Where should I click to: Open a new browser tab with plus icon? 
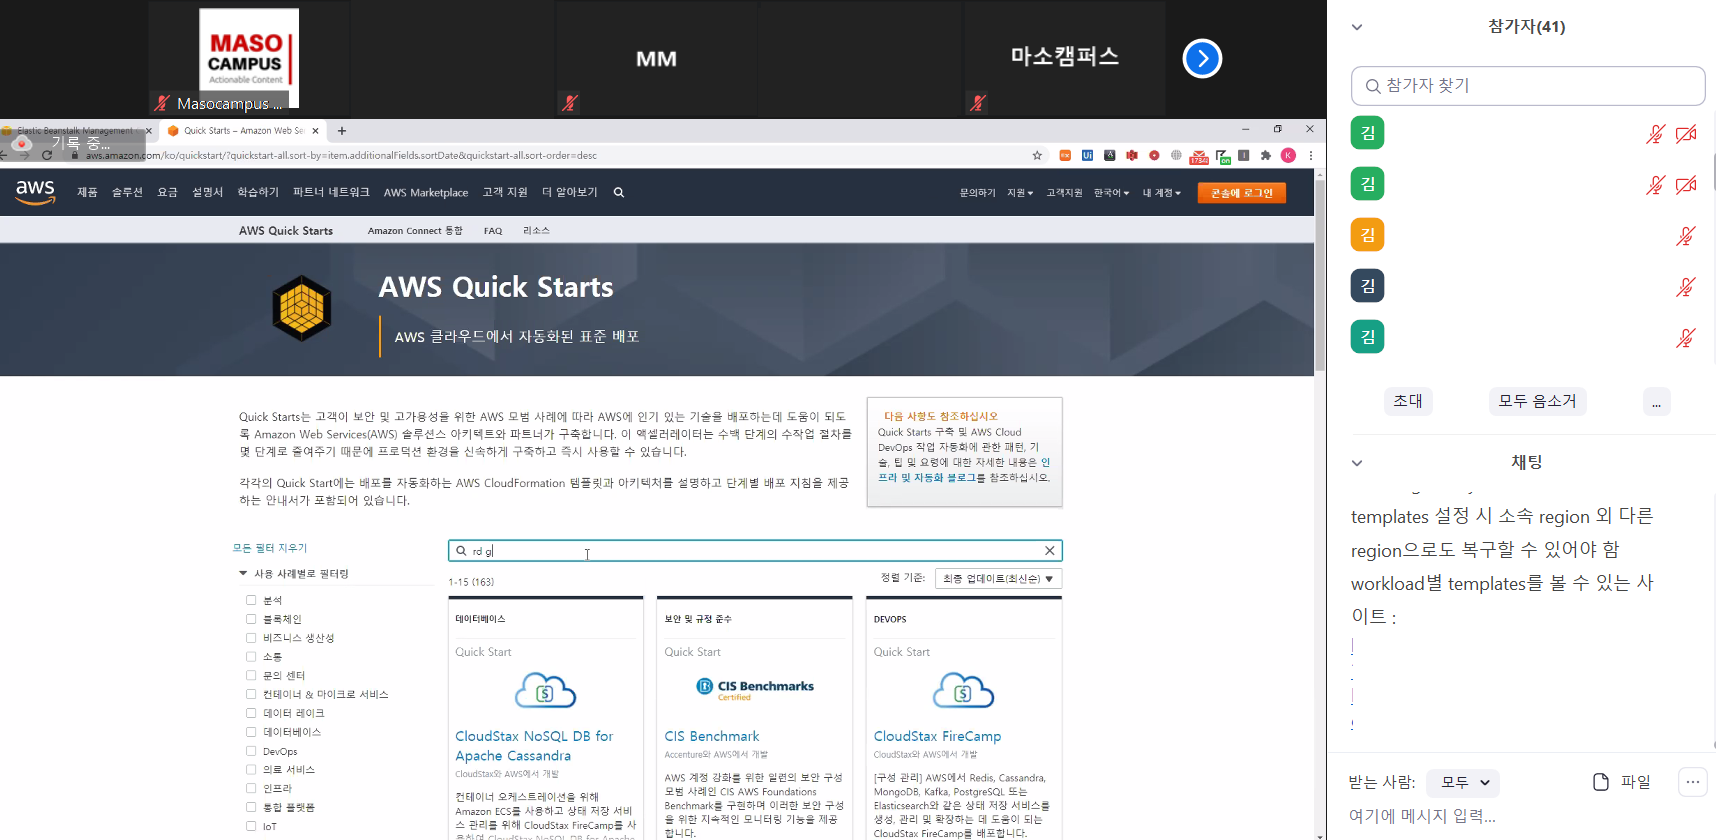pyautogui.click(x=342, y=131)
